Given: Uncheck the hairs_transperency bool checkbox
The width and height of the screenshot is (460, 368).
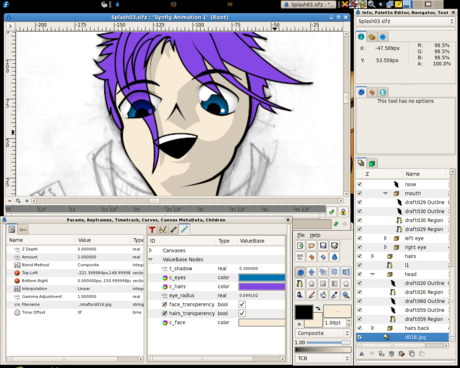Looking at the screenshot, I should [242, 313].
